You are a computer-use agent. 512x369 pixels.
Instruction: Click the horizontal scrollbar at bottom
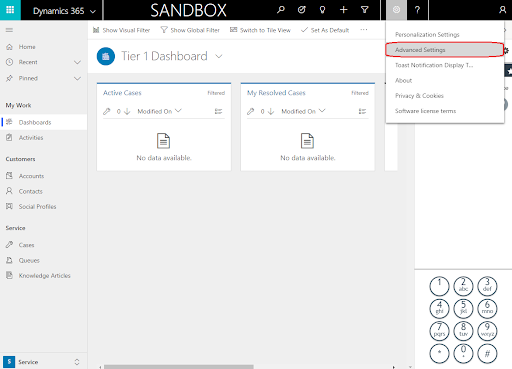click(179, 367)
